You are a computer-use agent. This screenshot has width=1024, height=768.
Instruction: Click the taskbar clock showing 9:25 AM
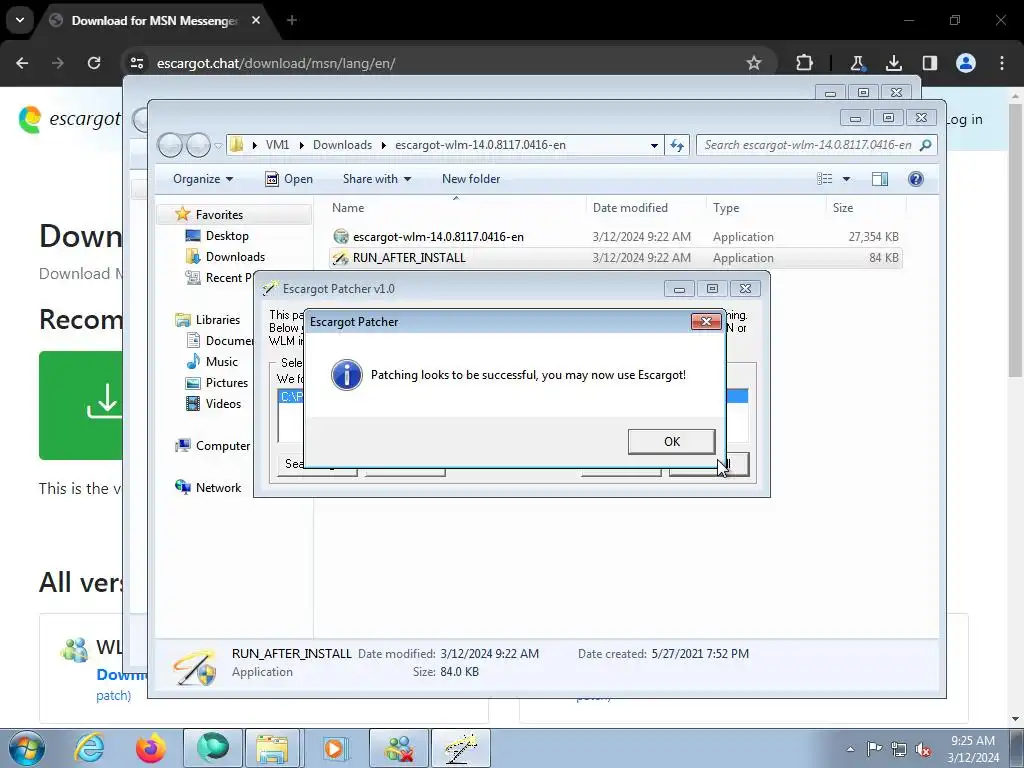tap(973, 749)
